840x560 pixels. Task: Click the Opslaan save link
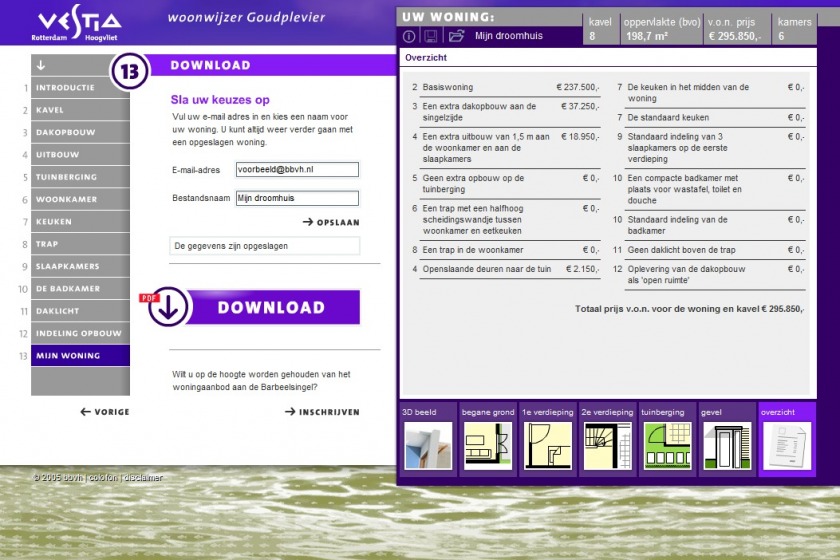coord(331,222)
